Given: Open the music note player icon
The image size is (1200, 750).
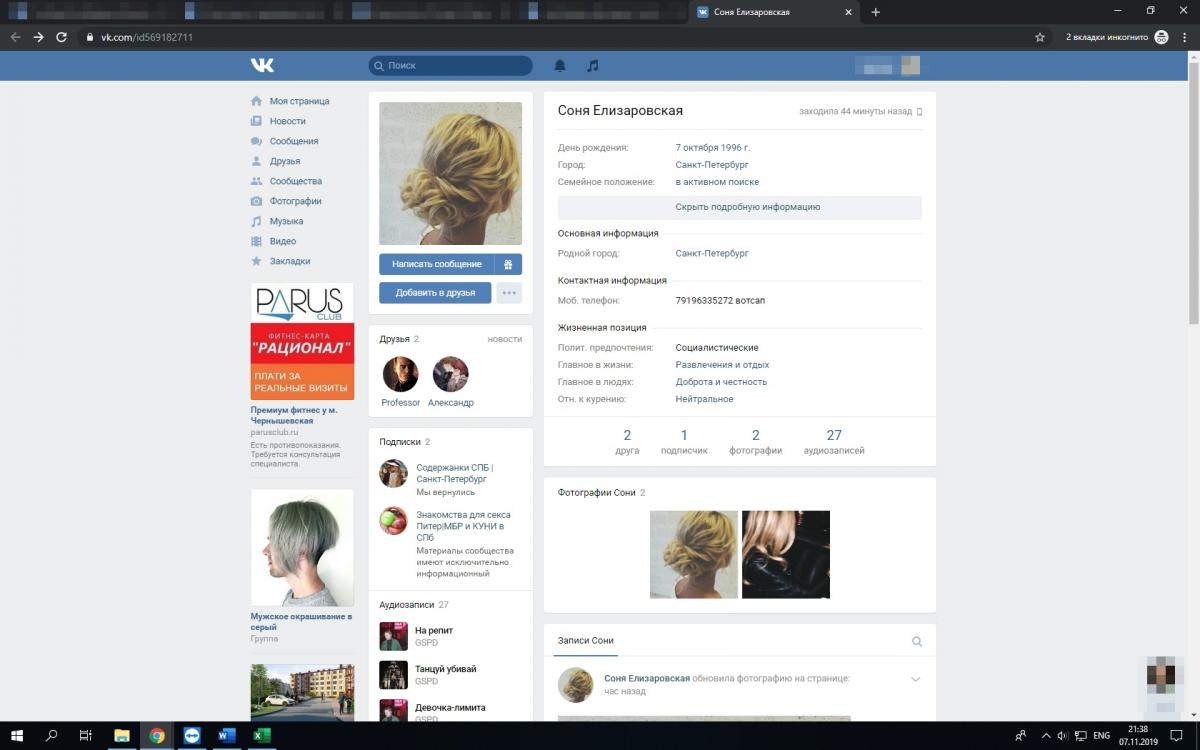Looking at the screenshot, I should [x=593, y=65].
